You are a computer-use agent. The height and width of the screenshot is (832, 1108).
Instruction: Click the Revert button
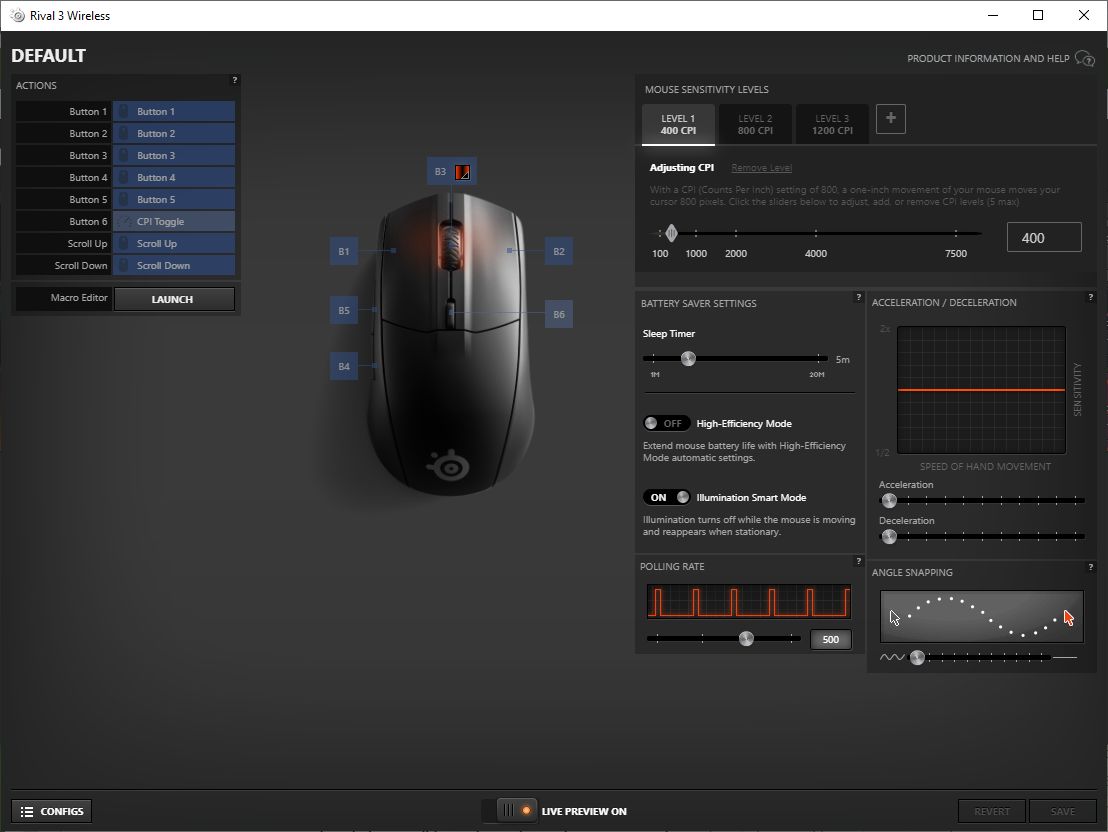coord(991,812)
